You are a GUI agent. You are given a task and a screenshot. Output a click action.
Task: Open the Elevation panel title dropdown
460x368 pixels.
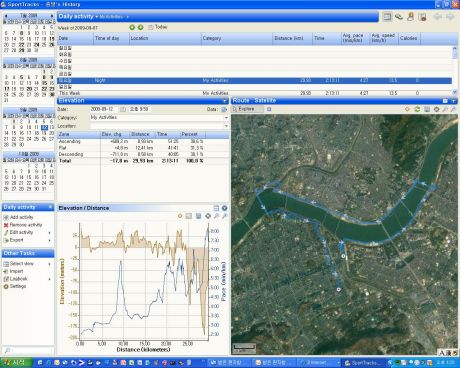point(225,101)
